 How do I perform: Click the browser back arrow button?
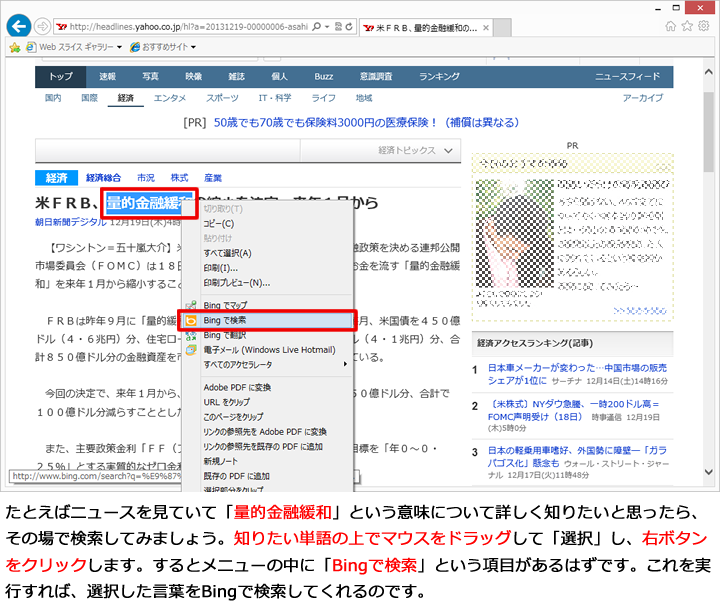point(18,26)
